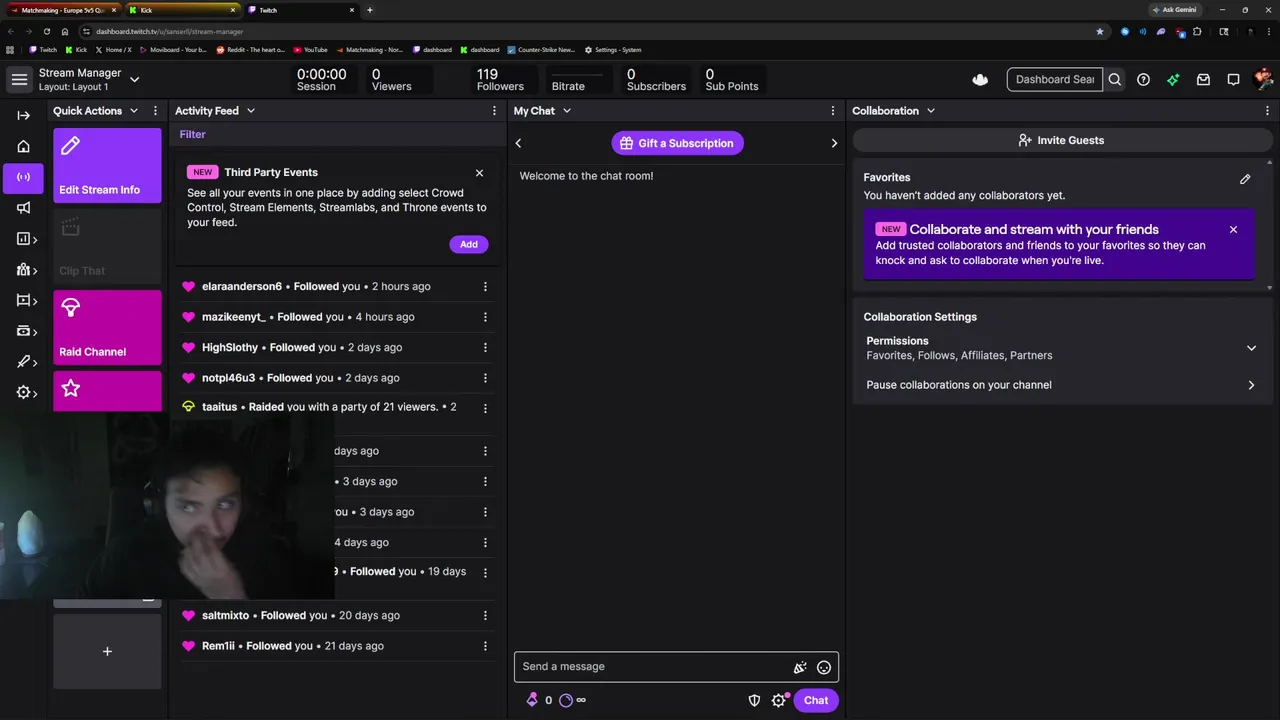Open options for HighSlothy follow event
The width and height of the screenshot is (1280, 720).
click(x=485, y=348)
